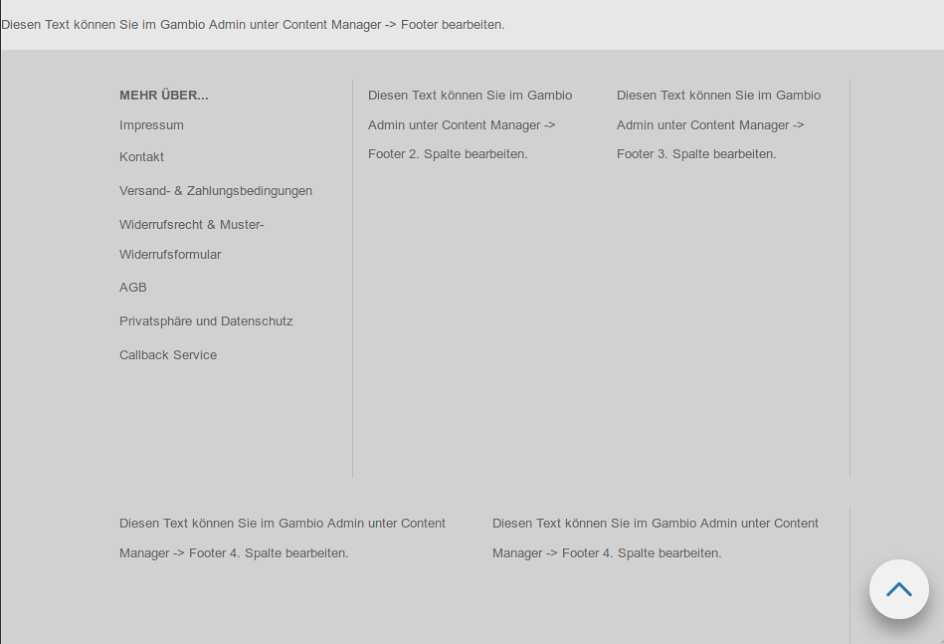Image resolution: width=944 pixels, height=644 pixels.
Task: Click 'Footer 2. Spalte bearbeiten.' text line
Action: pos(447,154)
